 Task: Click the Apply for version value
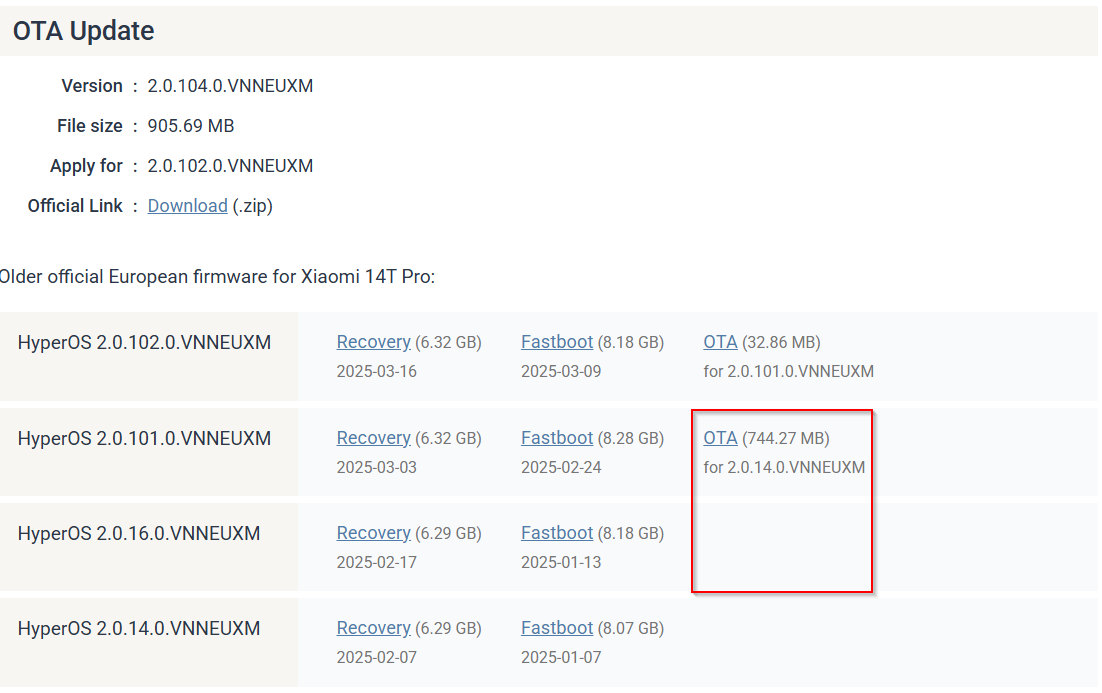(x=230, y=166)
